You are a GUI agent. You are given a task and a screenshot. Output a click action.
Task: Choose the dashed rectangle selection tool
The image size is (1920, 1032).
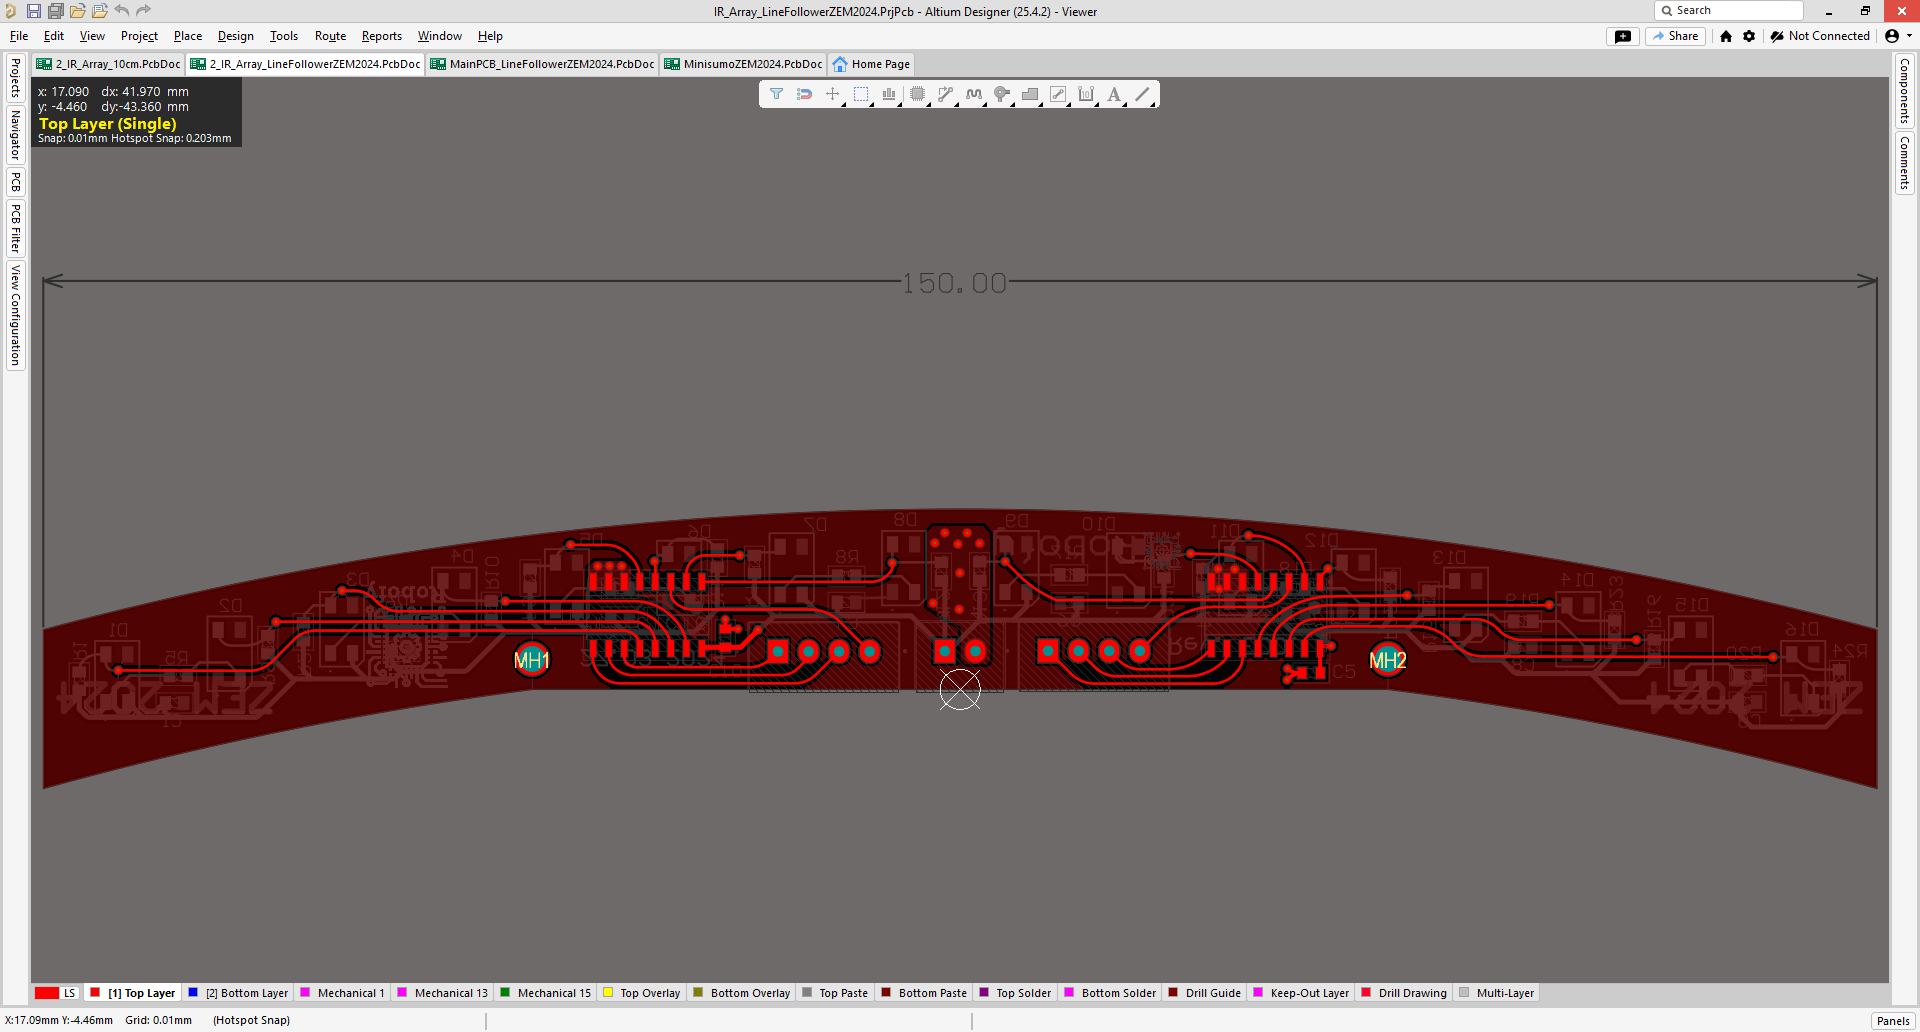[861, 94]
